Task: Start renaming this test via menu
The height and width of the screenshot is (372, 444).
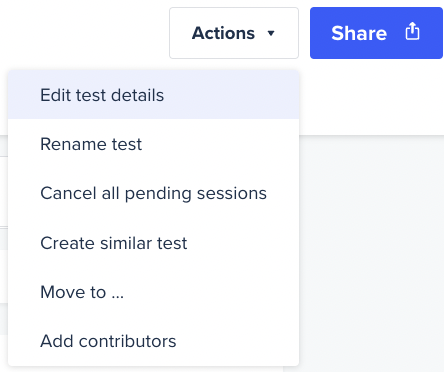Action: (153, 144)
